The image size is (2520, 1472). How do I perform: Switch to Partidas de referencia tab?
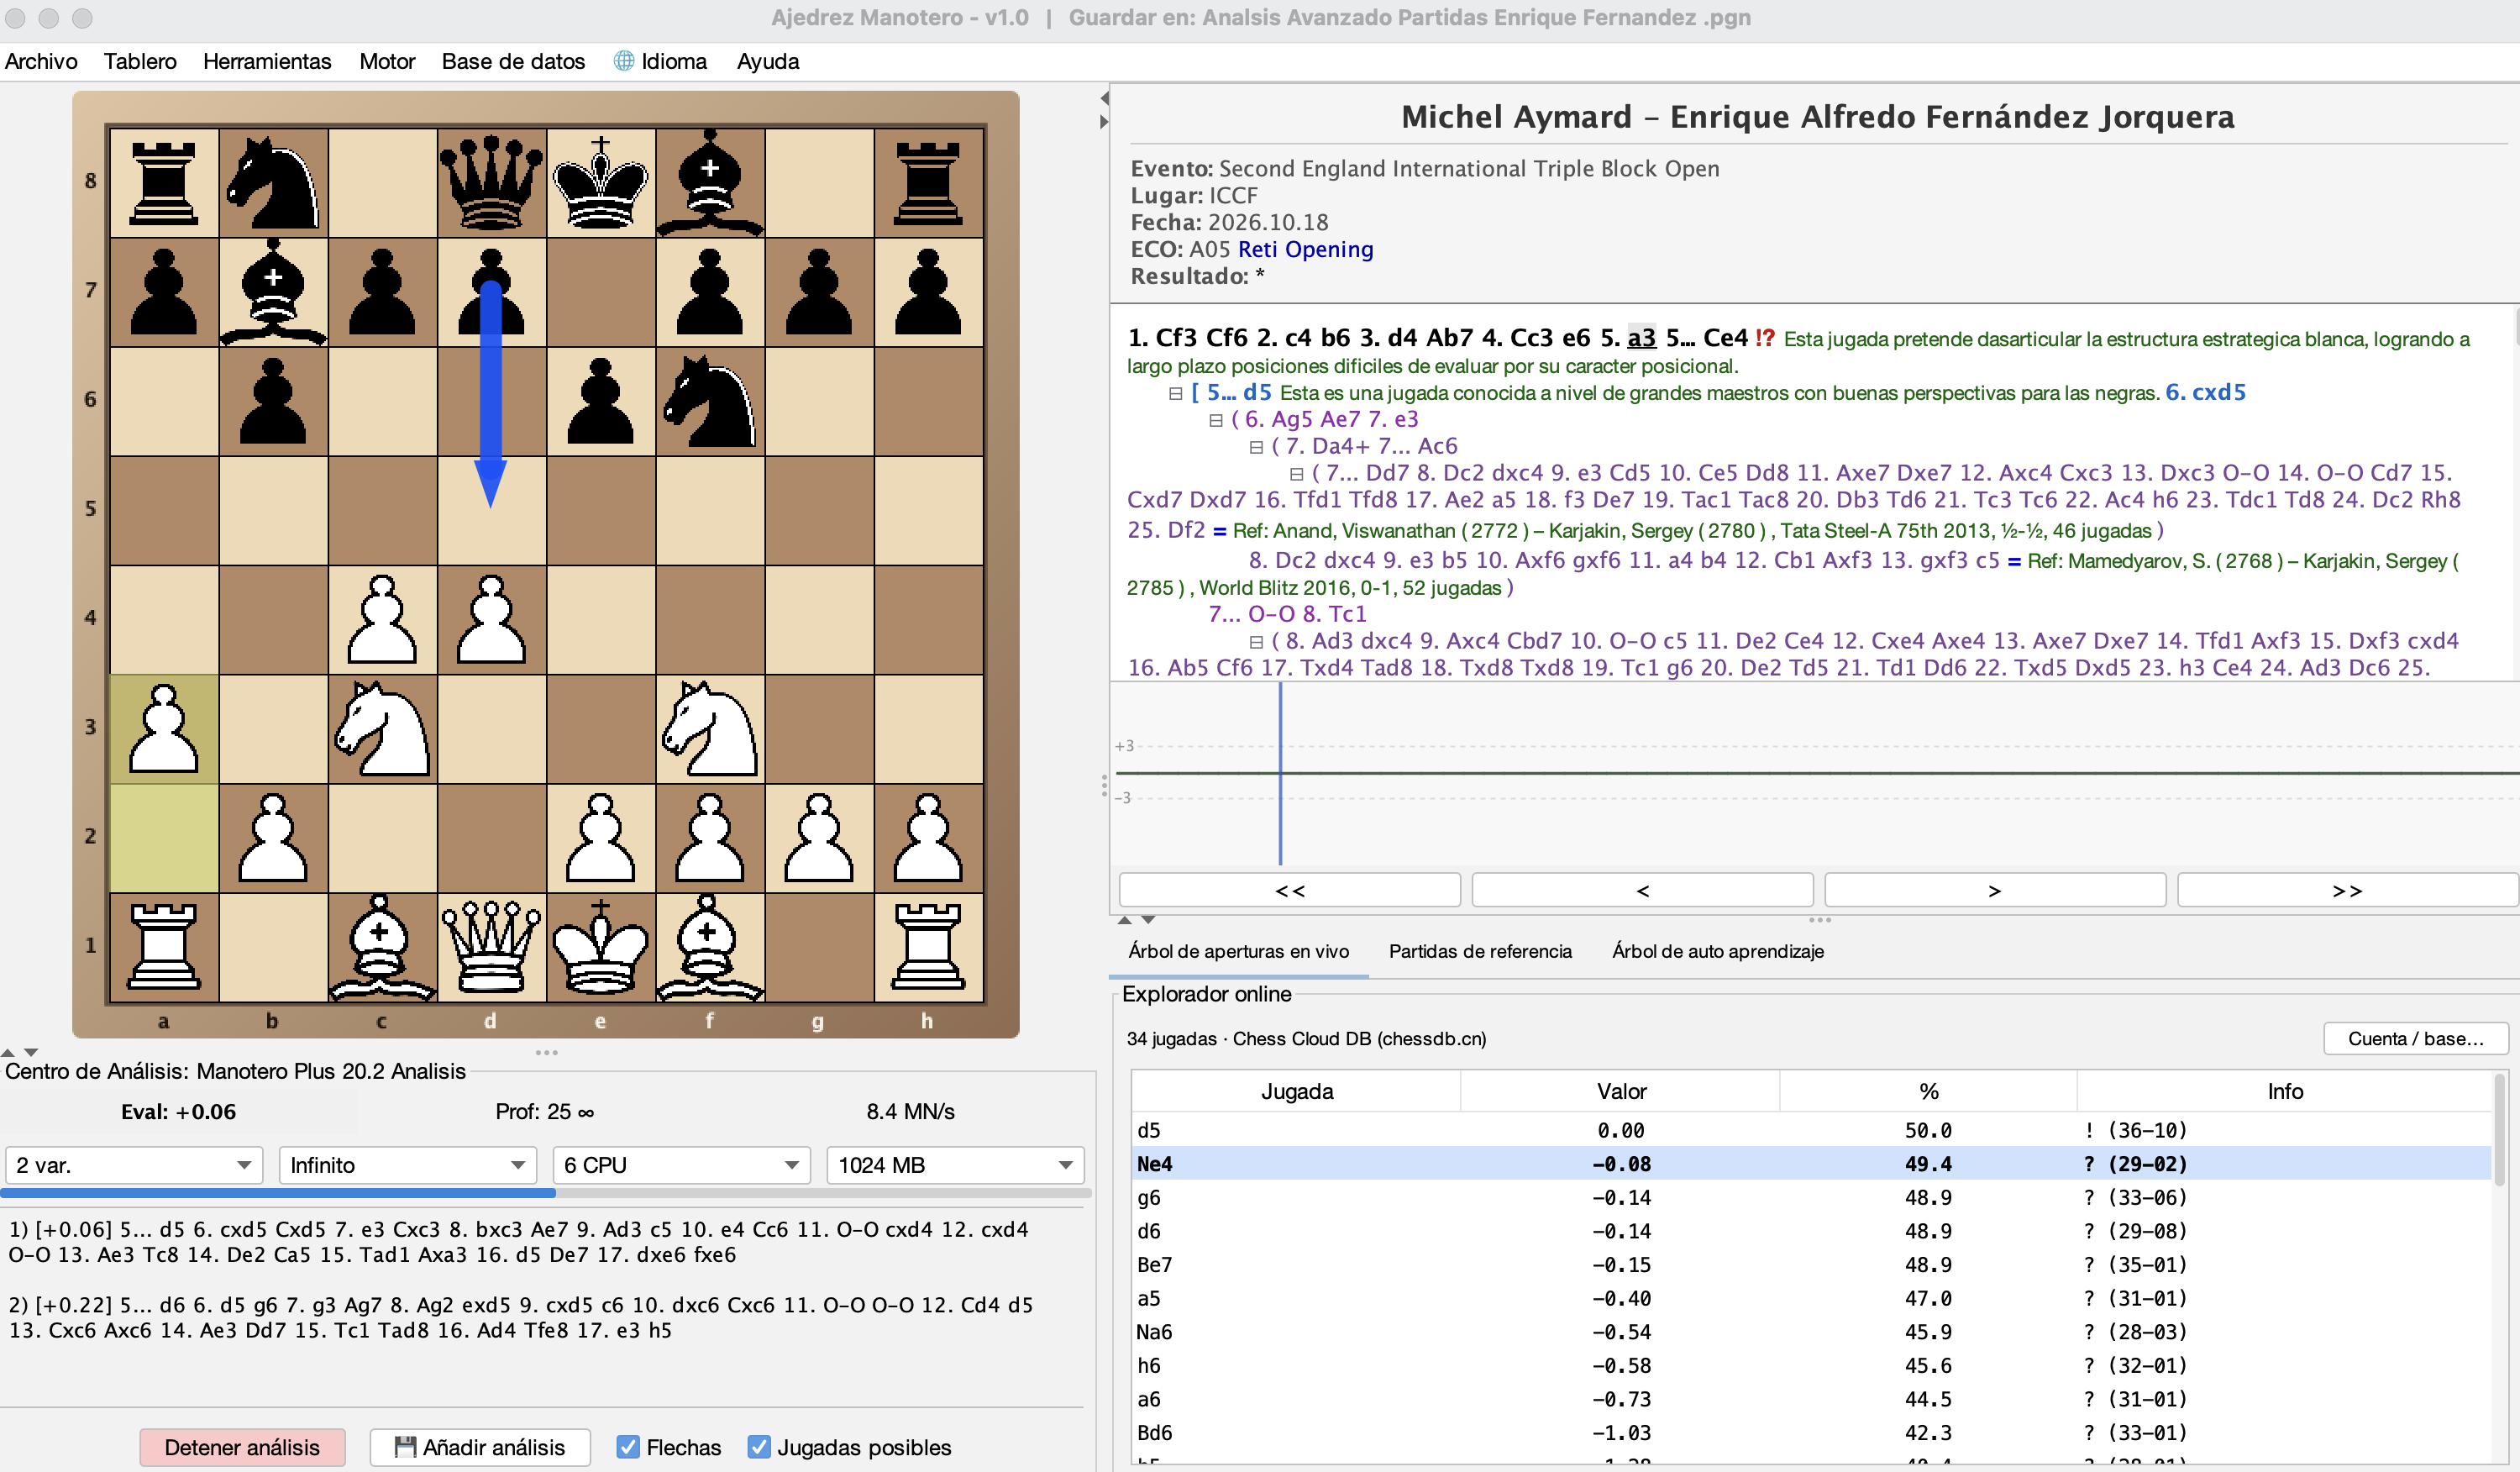(x=1480, y=951)
